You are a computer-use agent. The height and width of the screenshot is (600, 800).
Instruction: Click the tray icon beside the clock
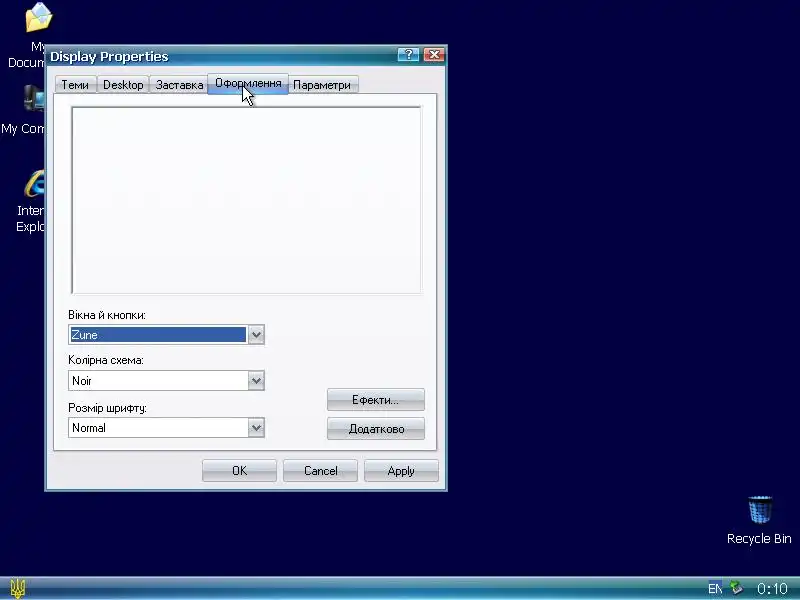[x=736, y=588]
